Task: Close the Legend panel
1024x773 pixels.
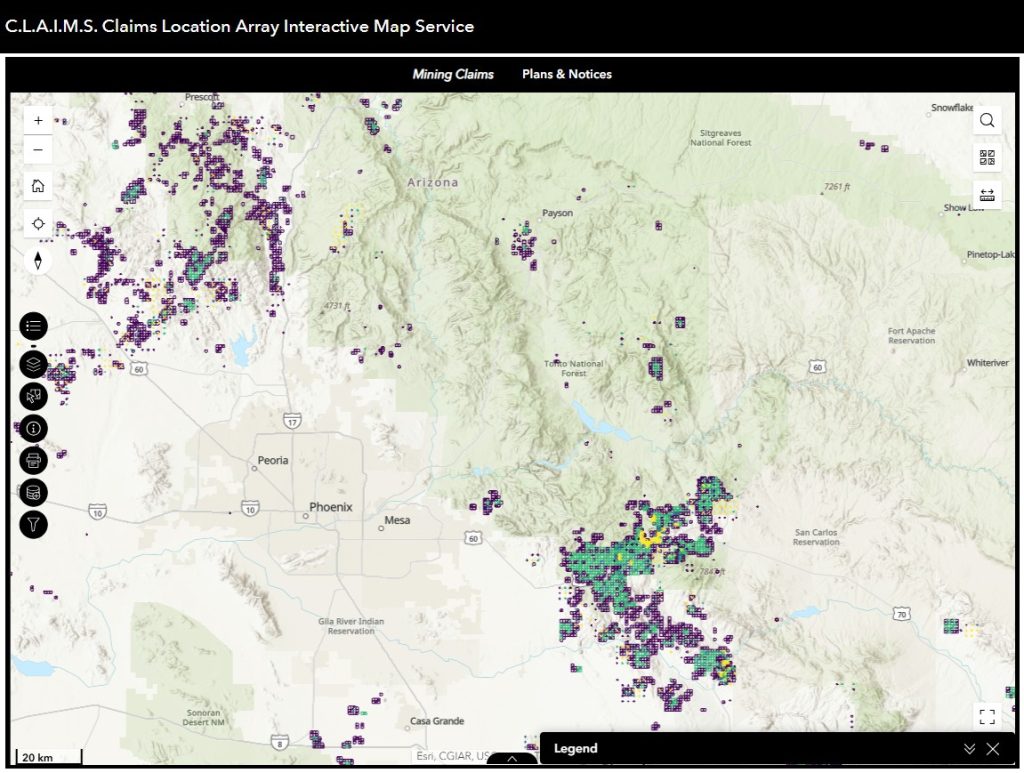Action: pos(993,749)
